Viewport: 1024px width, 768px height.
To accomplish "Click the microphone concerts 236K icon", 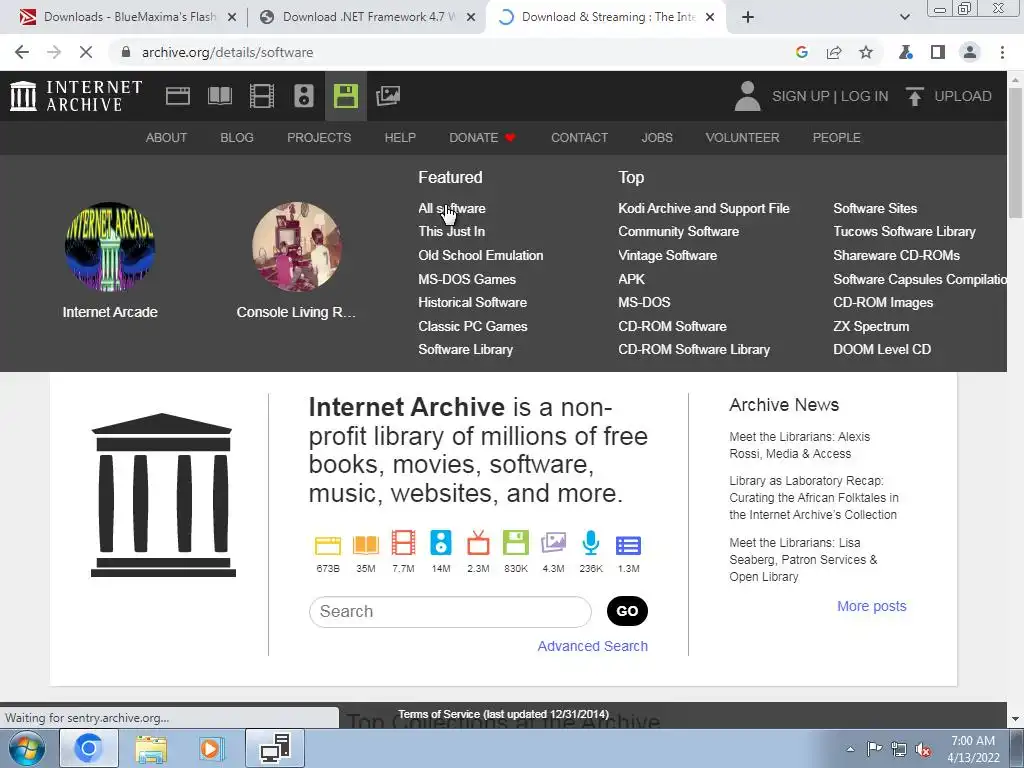I will coord(590,543).
